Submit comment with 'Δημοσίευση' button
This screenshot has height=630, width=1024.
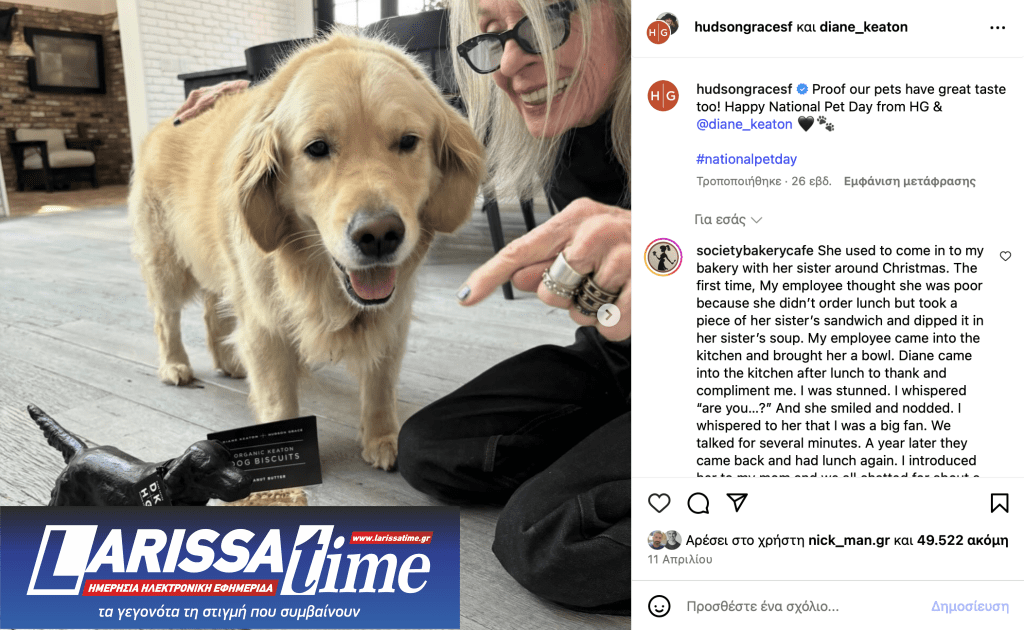969,606
